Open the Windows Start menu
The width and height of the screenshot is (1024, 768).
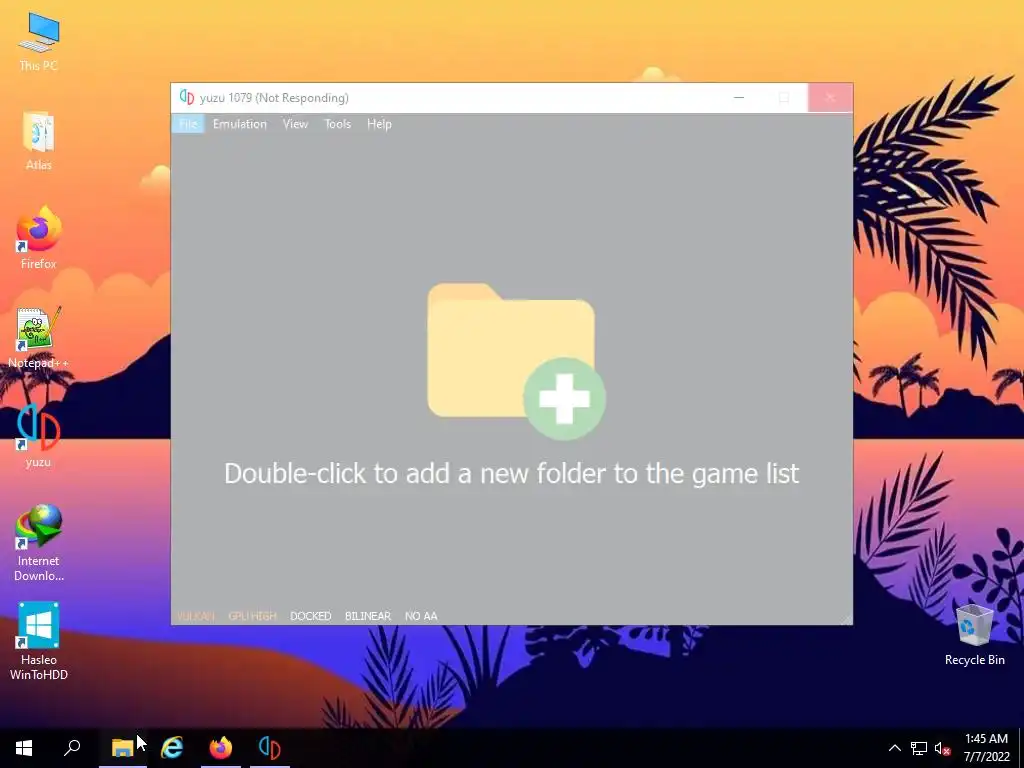coord(24,748)
